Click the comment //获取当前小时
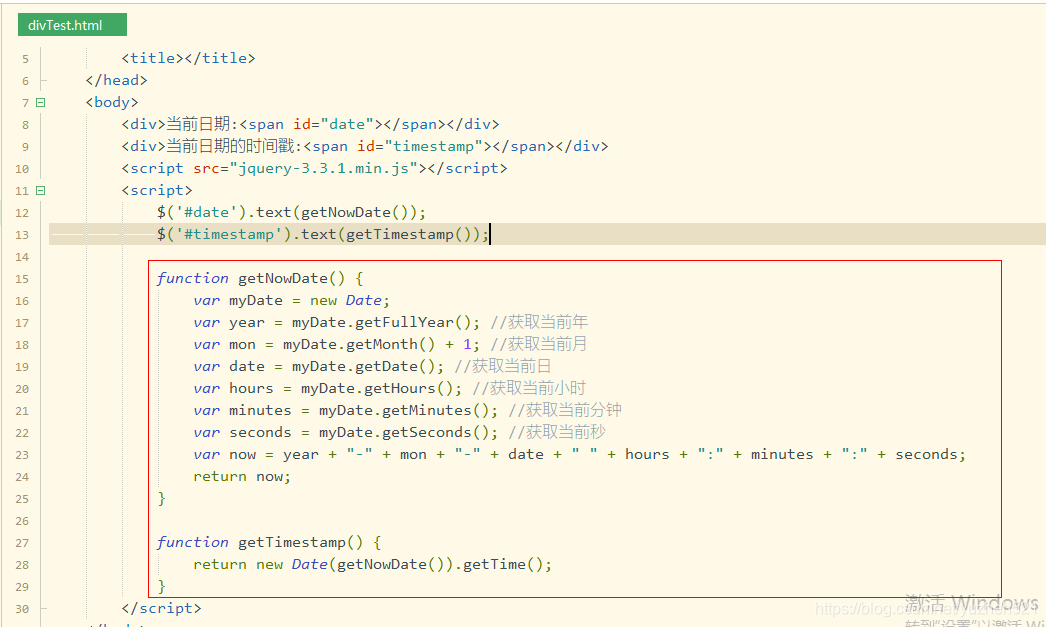The image size is (1046, 627). (529, 388)
